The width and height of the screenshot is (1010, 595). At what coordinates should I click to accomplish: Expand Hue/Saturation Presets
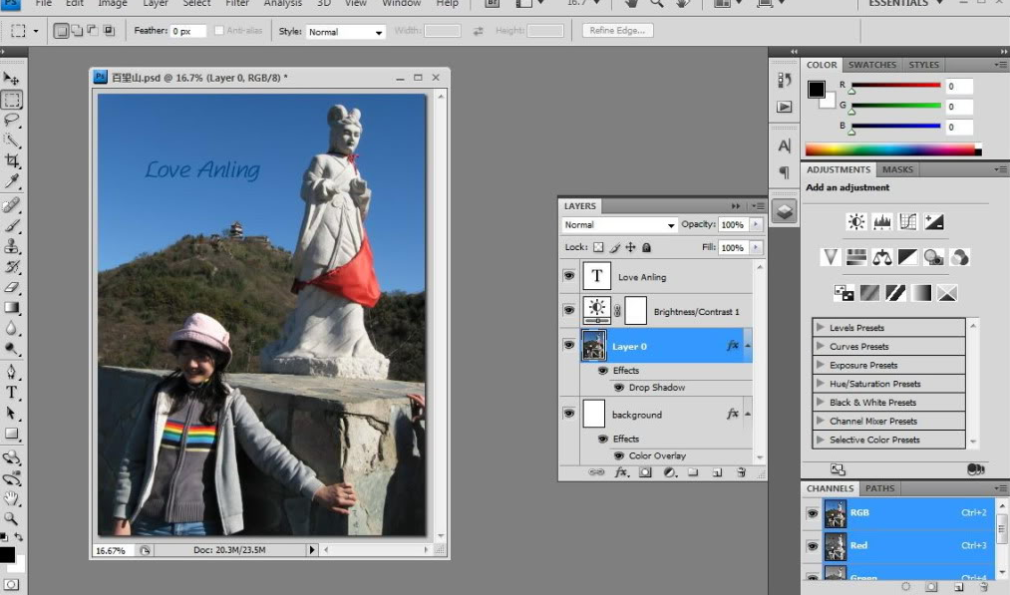tap(820, 383)
